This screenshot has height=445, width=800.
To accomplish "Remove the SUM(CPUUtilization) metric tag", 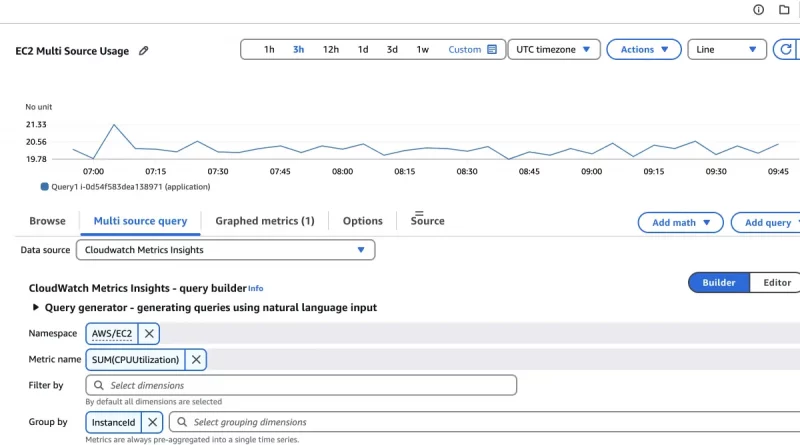I will tap(196, 359).
